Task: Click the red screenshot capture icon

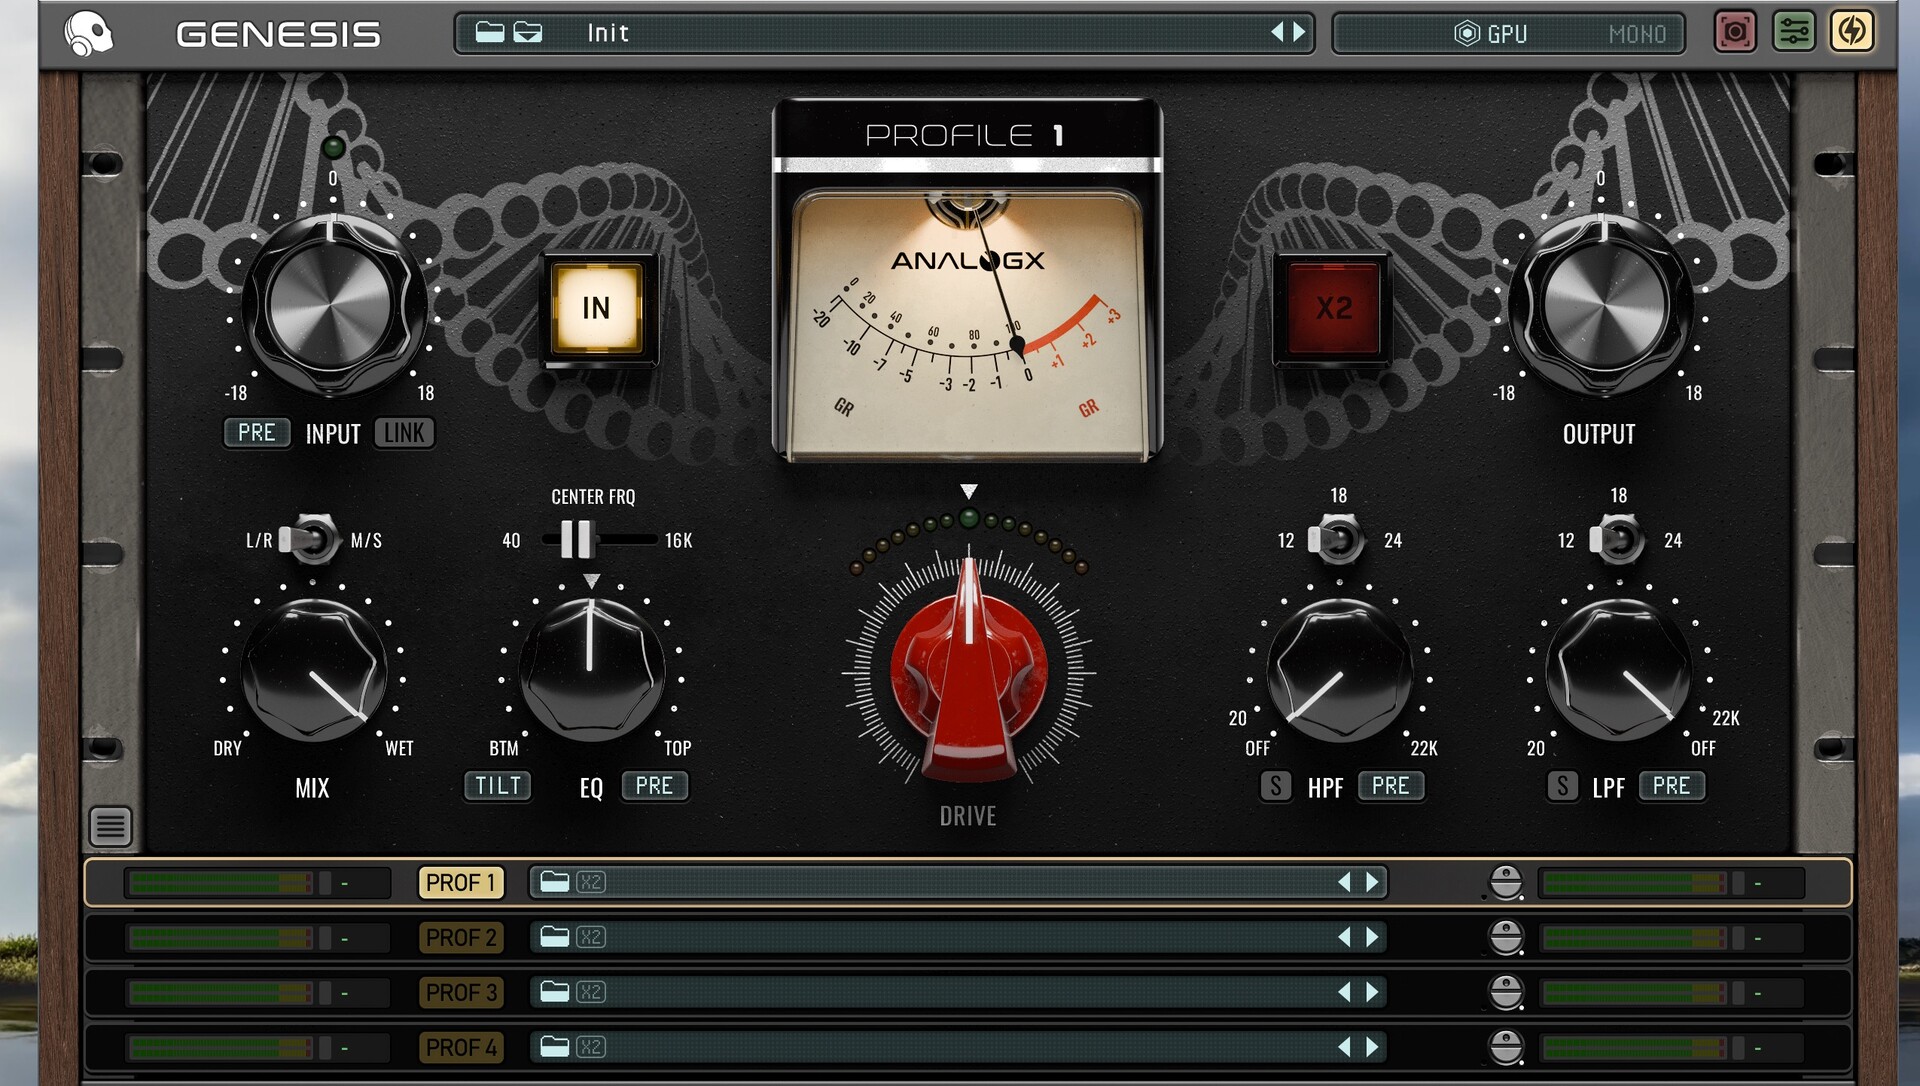Action: click(x=1735, y=32)
